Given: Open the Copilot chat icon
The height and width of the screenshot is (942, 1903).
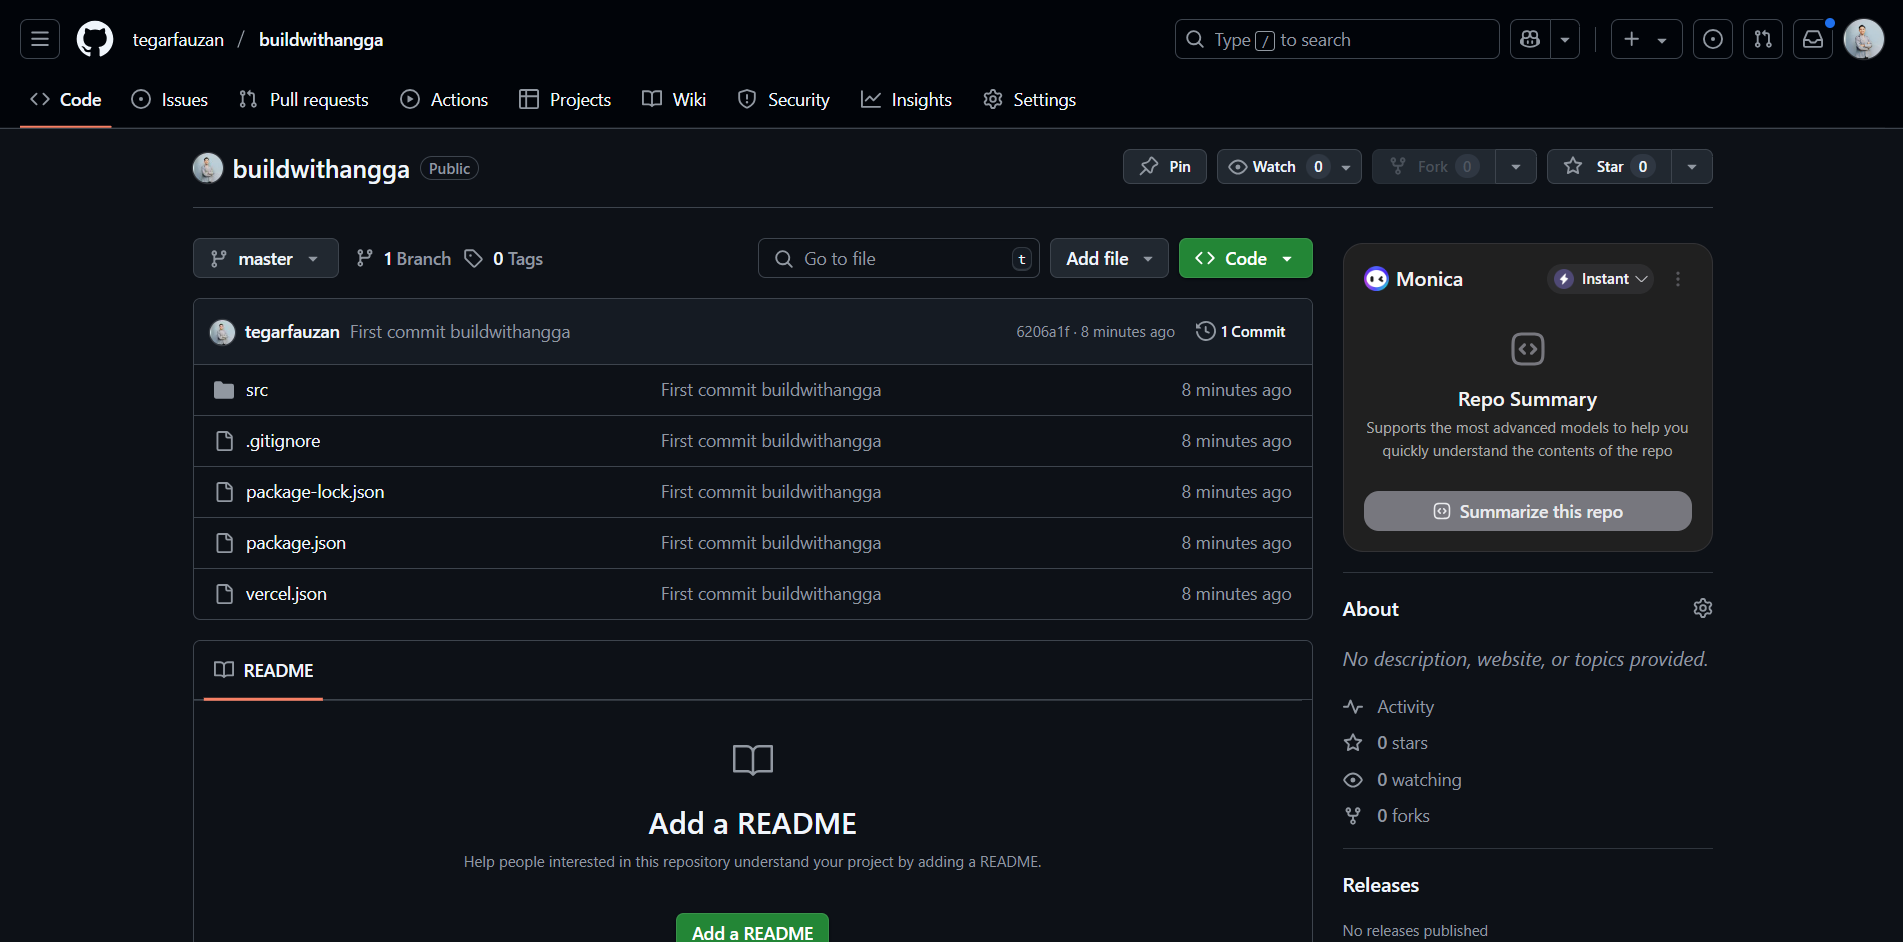Looking at the screenshot, I should tap(1529, 39).
